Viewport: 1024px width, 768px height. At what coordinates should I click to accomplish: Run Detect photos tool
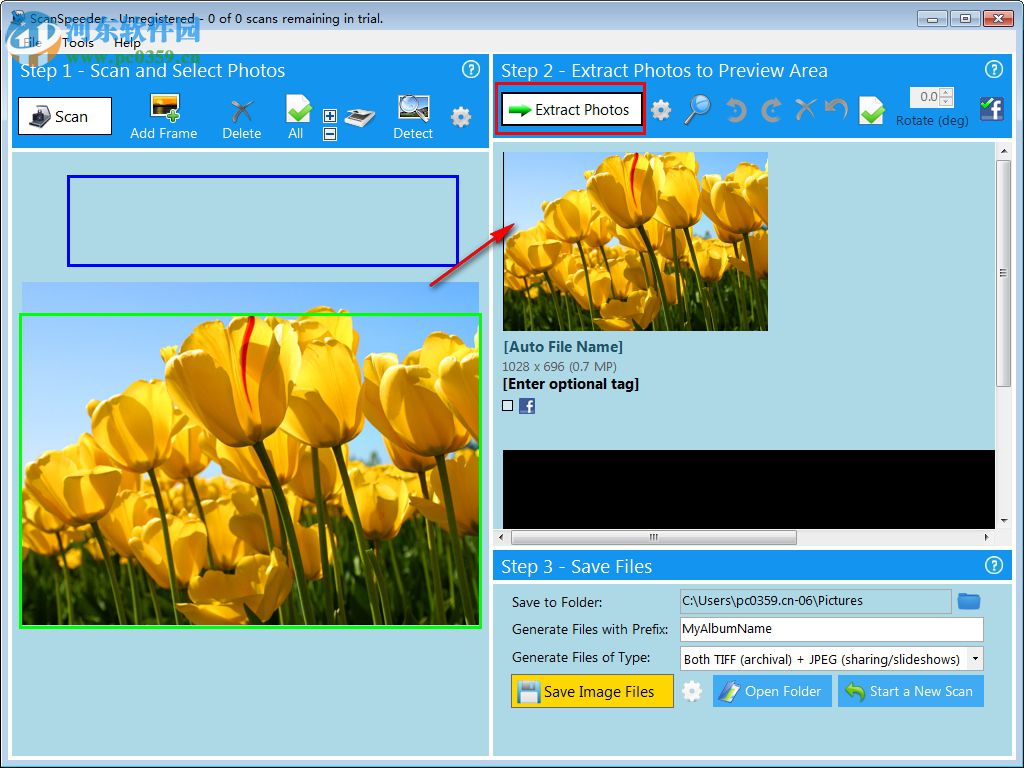[x=413, y=117]
